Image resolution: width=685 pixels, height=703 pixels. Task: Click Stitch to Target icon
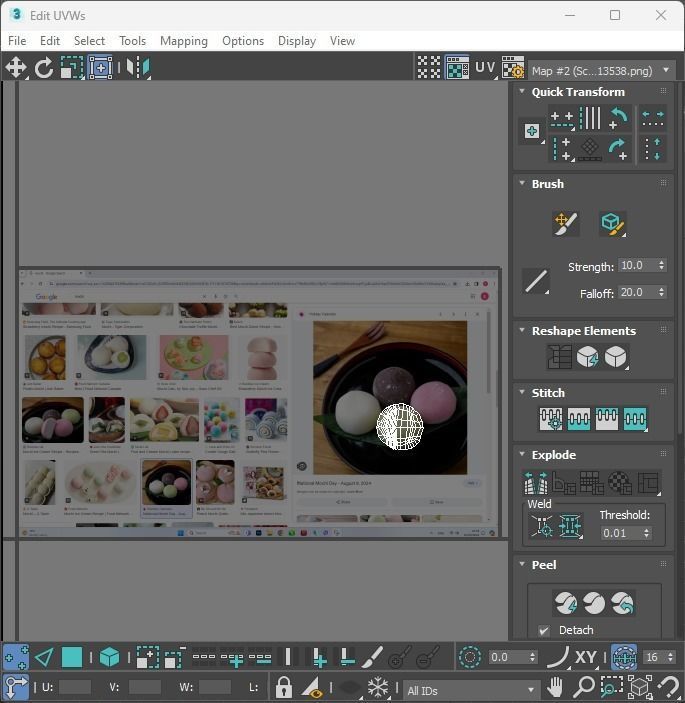(x=578, y=419)
